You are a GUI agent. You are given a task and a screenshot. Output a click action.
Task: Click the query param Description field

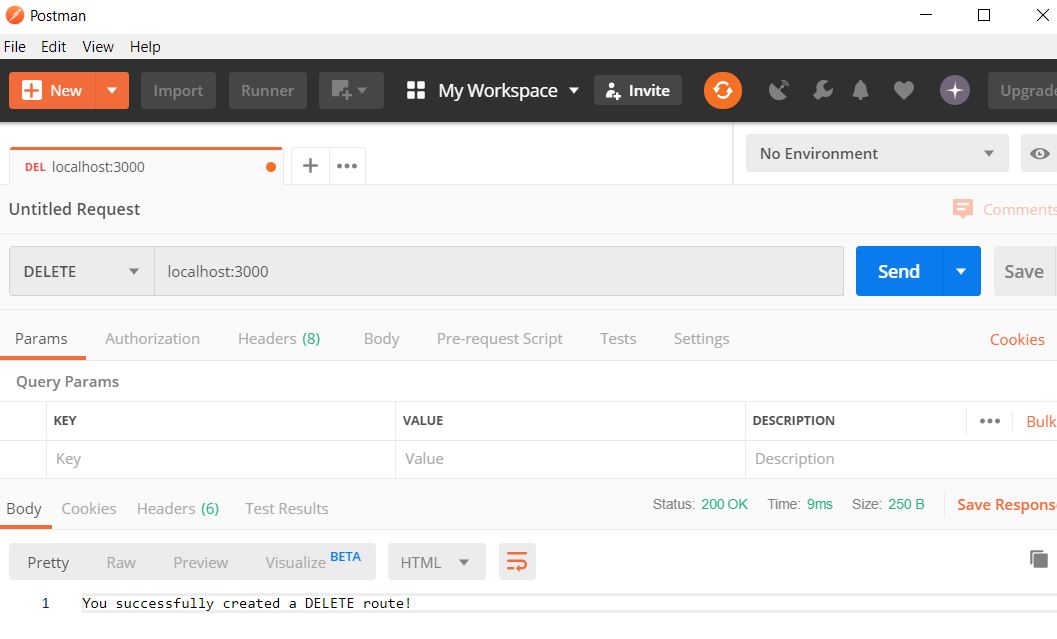pos(901,459)
